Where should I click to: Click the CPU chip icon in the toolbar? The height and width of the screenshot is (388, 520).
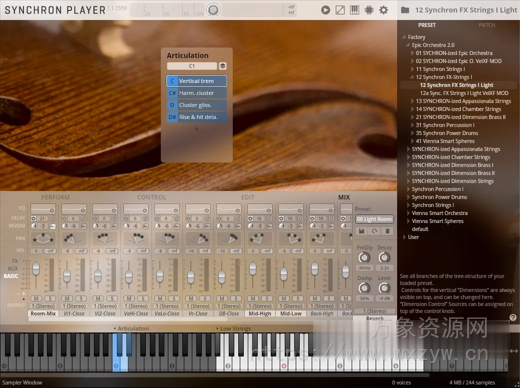tap(369, 10)
